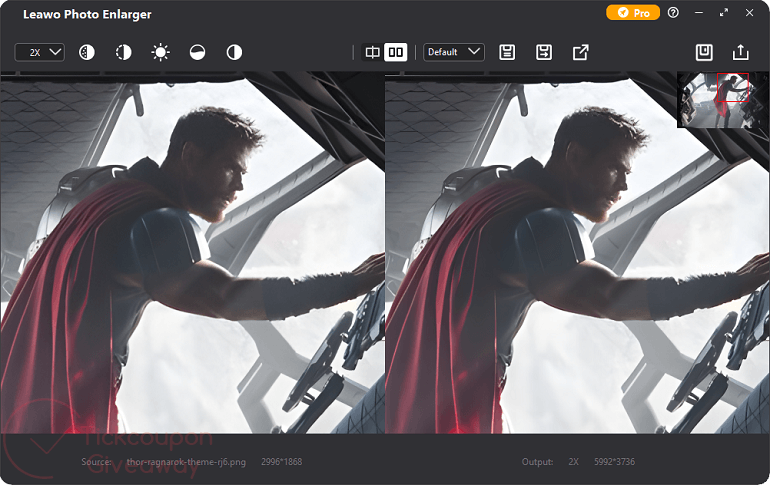Click the contrast half-black circle icon
Screen dimensions: 770x485
point(234,52)
